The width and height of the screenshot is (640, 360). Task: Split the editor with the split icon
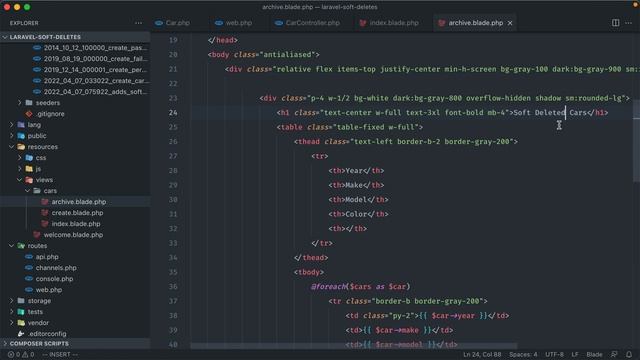[x=615, y=23]
